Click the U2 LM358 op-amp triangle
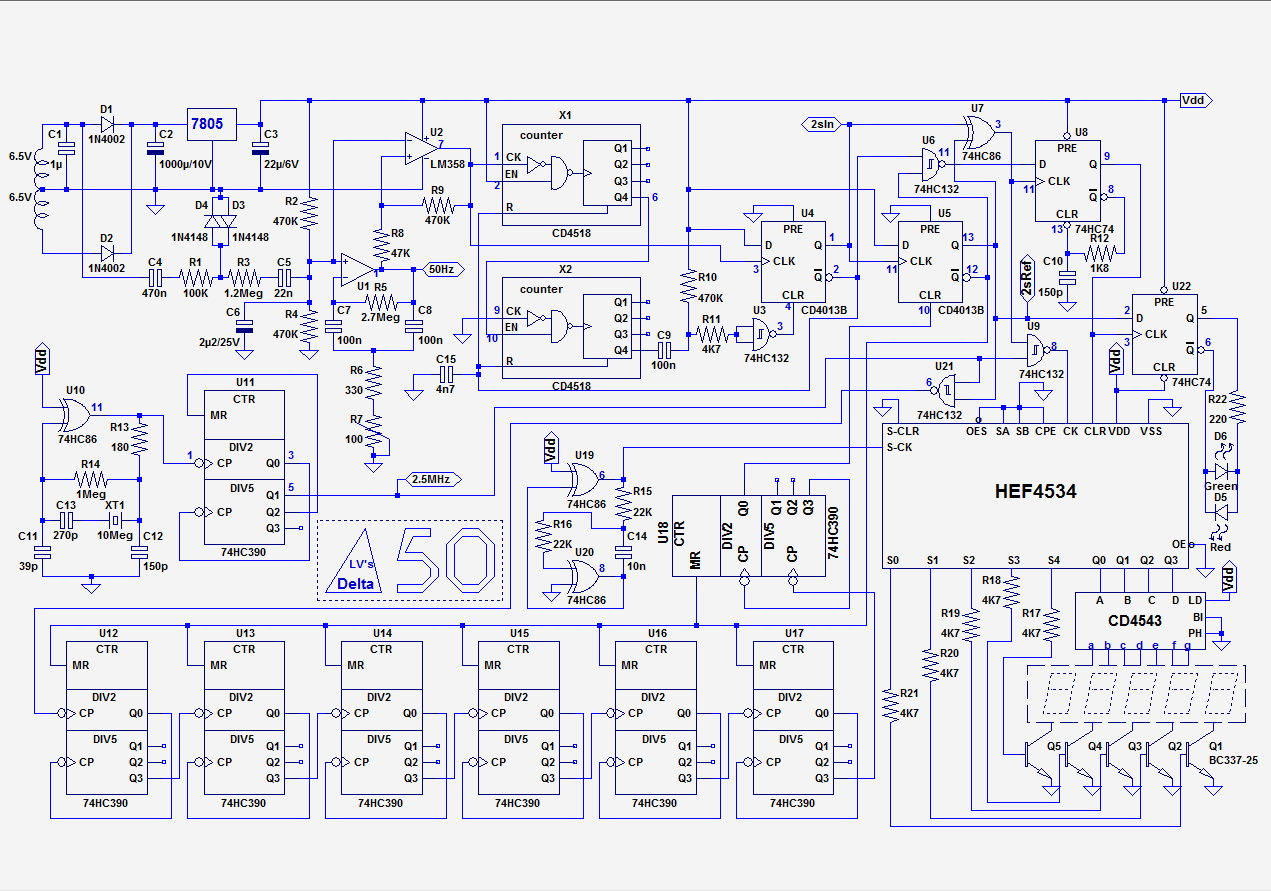This screenshot has width=1271, height=891. click(419, 148)
